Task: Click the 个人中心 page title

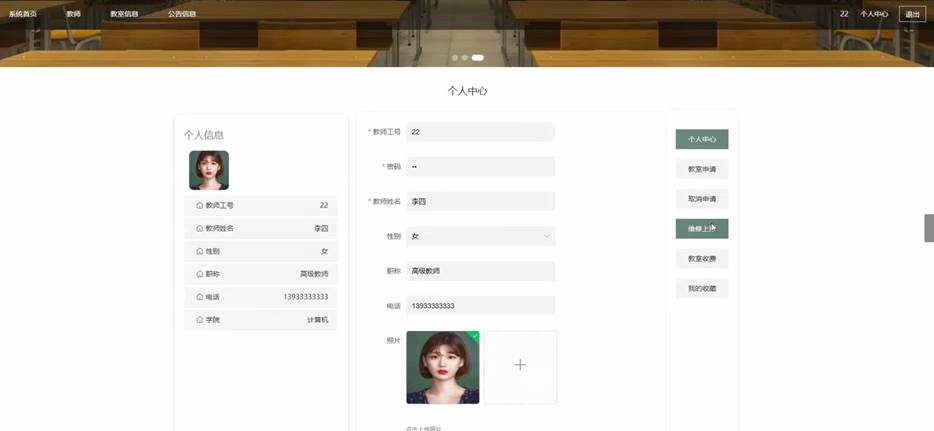Action: [468, 91]
